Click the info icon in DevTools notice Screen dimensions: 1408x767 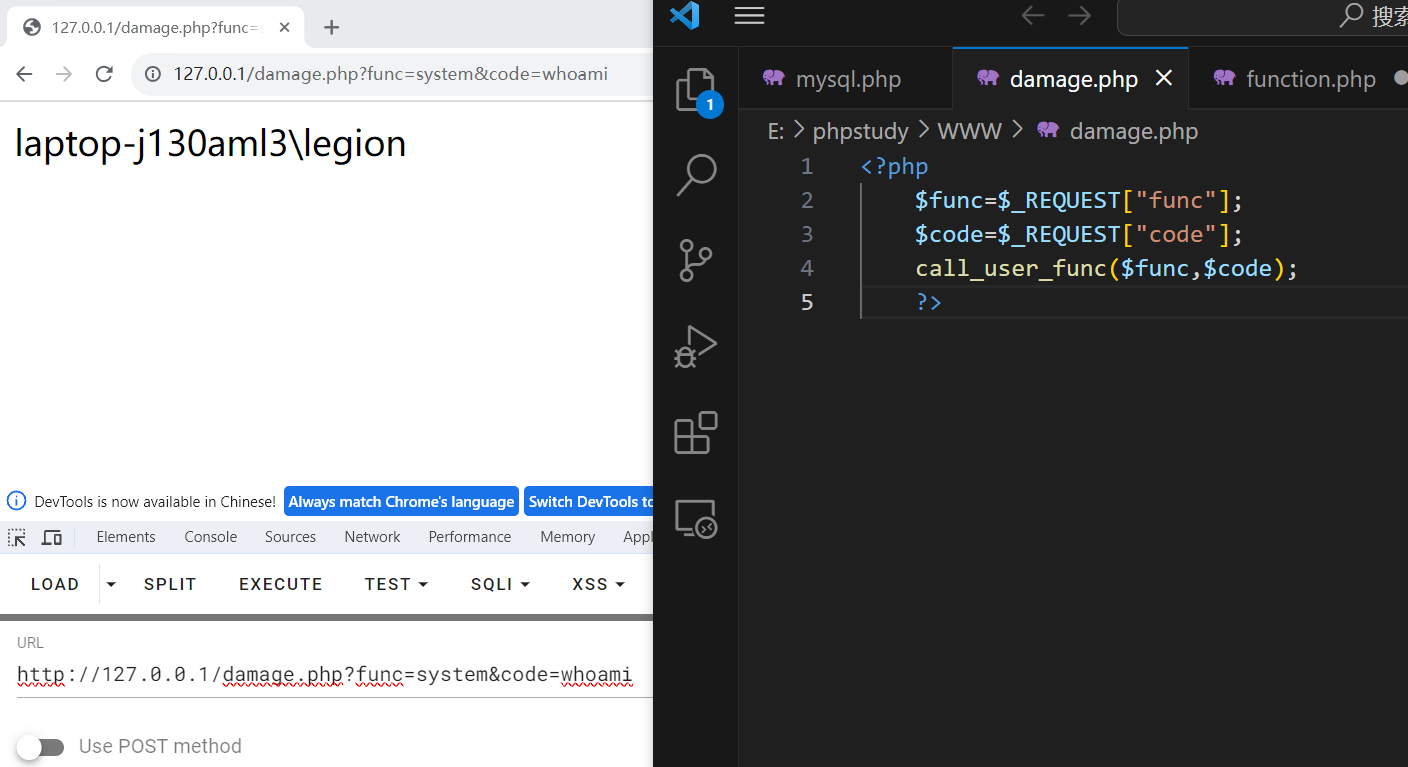16,501
